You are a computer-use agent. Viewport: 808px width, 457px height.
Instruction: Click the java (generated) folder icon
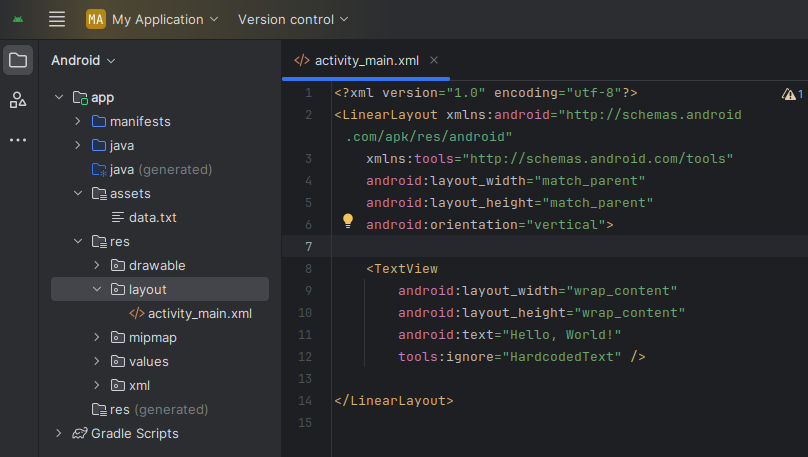(x=99, y=170)
